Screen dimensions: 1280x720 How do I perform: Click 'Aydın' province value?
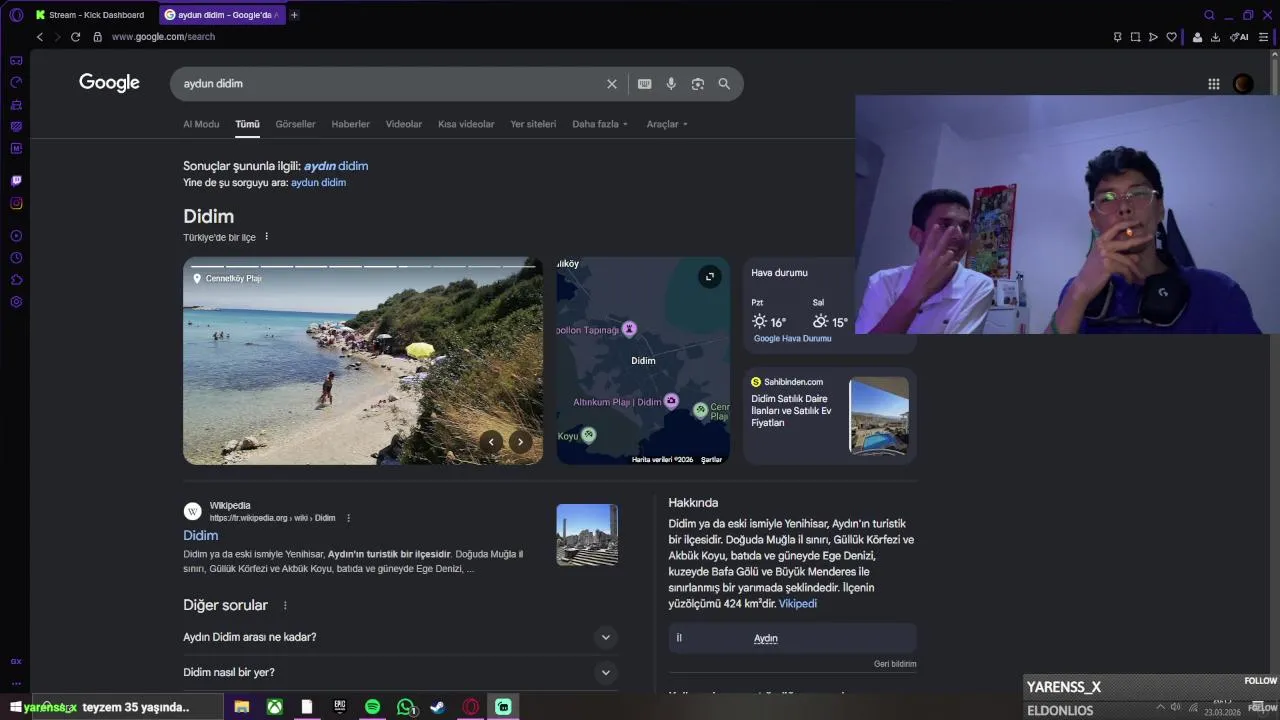[766, 638]
